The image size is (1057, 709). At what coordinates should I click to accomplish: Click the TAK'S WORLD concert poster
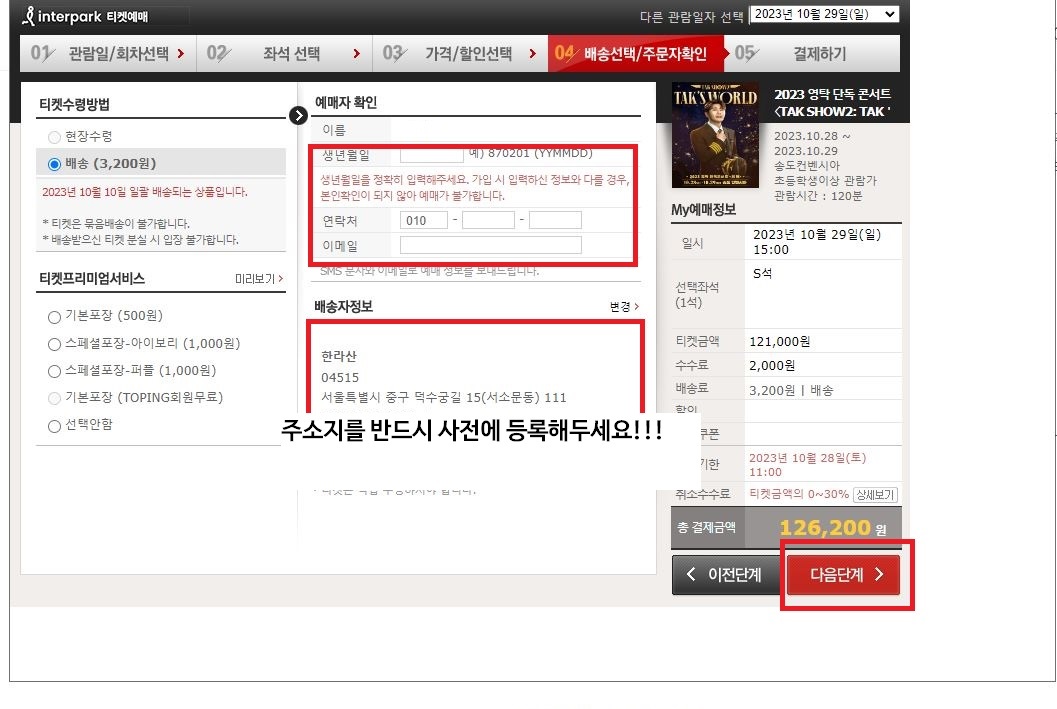(715, 135)
